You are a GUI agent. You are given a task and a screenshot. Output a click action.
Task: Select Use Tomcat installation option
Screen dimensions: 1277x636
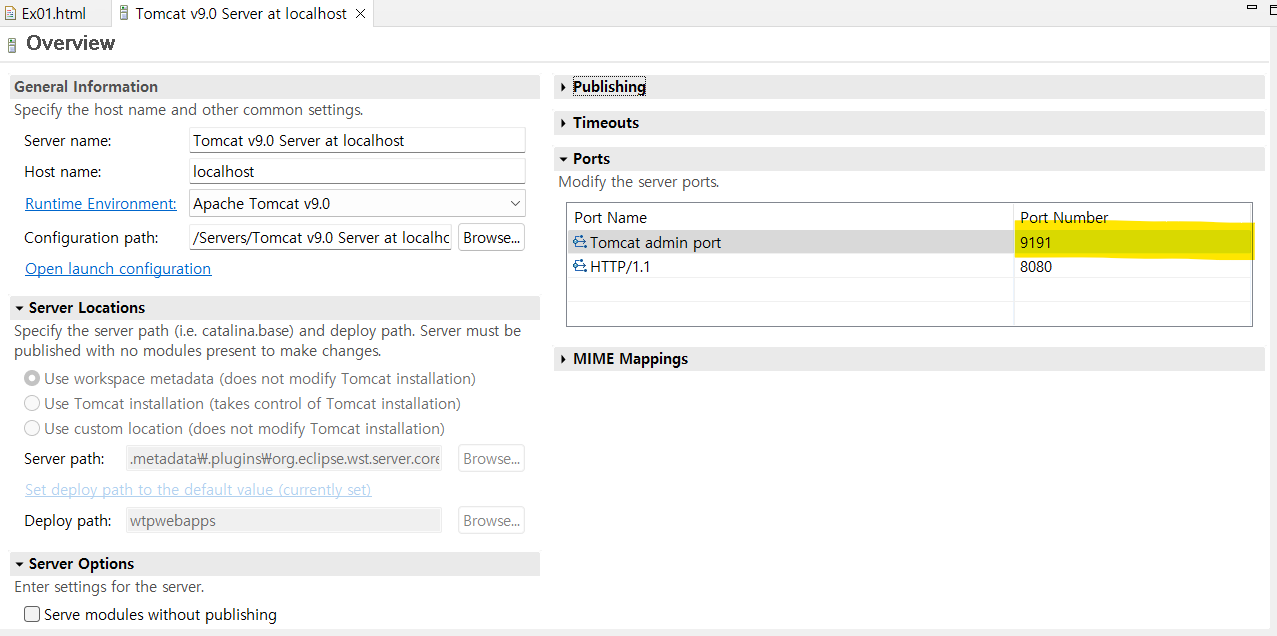coord(32,404)
